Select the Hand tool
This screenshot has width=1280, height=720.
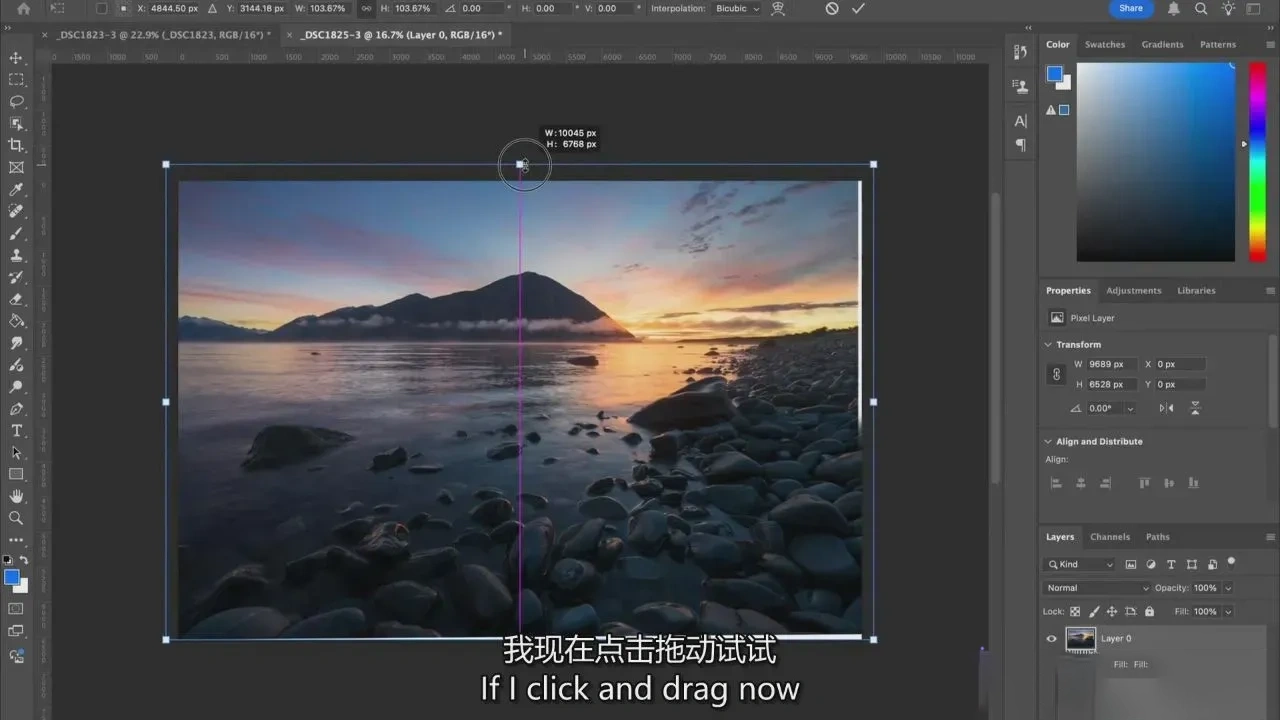point(16,496)
